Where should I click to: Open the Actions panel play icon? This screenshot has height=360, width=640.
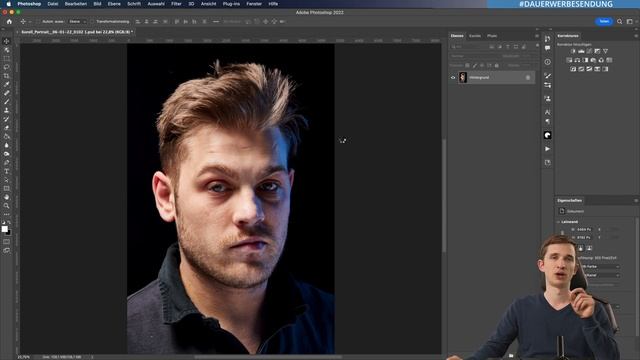coord(547,149)
